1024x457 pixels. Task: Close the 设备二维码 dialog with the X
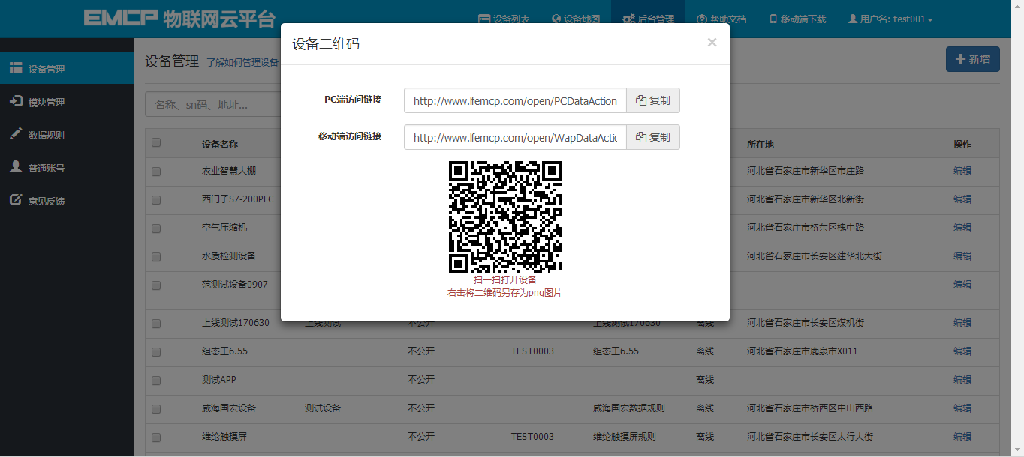click(712, 42)
